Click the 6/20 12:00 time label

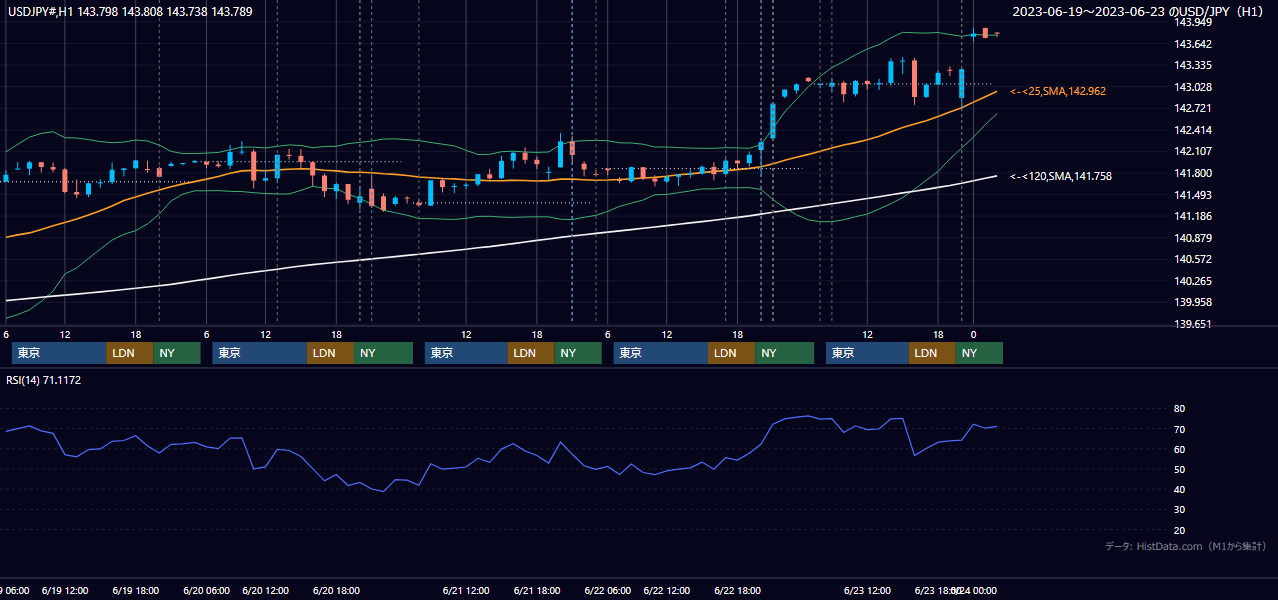pyautogui.click(x=265, y=591)
